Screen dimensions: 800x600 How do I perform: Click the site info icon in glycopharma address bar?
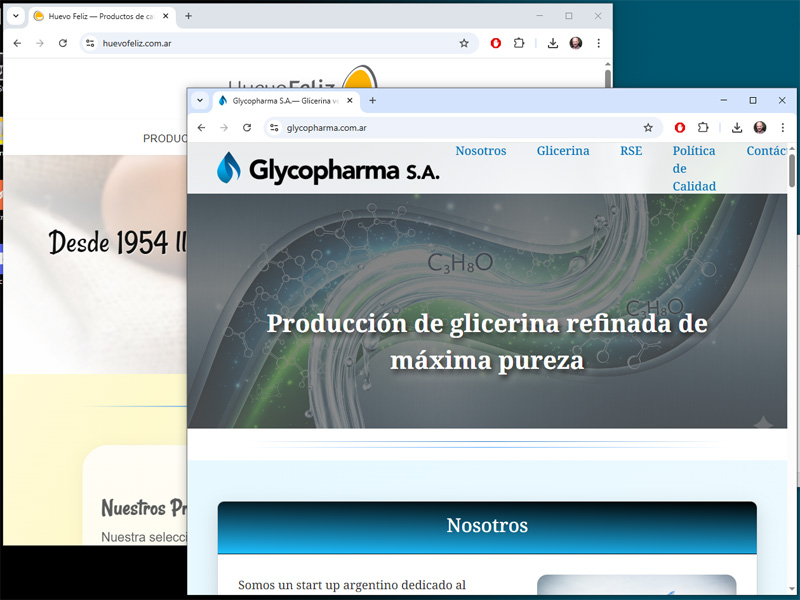(274, 128)
